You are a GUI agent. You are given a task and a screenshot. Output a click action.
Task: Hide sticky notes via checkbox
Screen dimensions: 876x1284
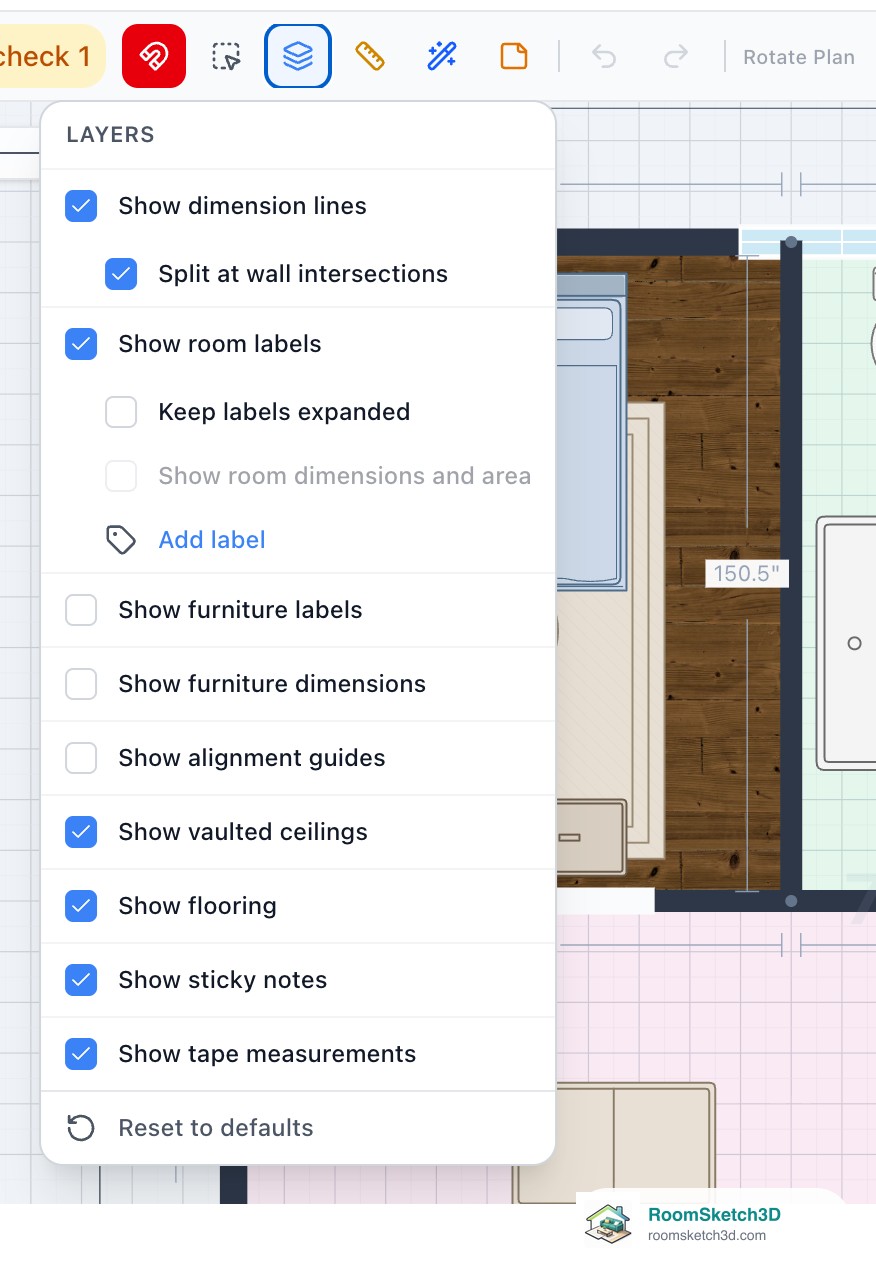pyautogui.click(x=81, y=980)
